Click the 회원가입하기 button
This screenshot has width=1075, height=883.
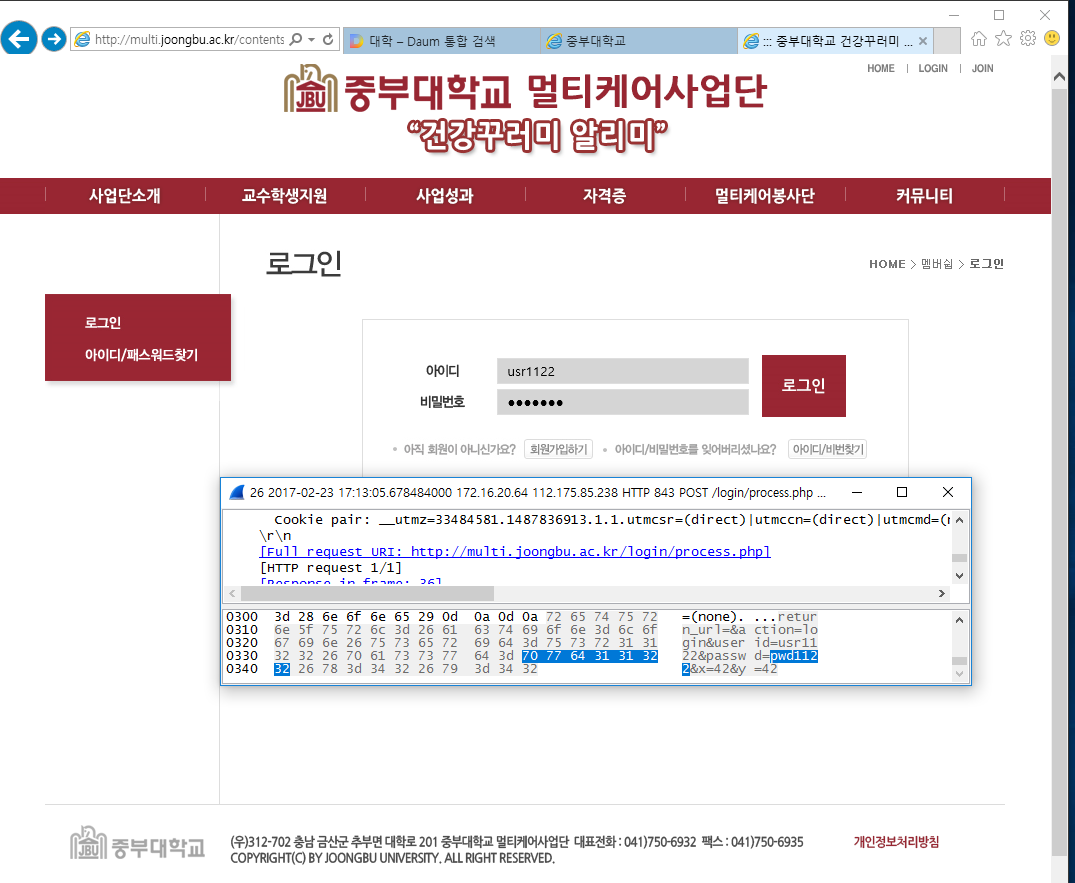[558, 449]
